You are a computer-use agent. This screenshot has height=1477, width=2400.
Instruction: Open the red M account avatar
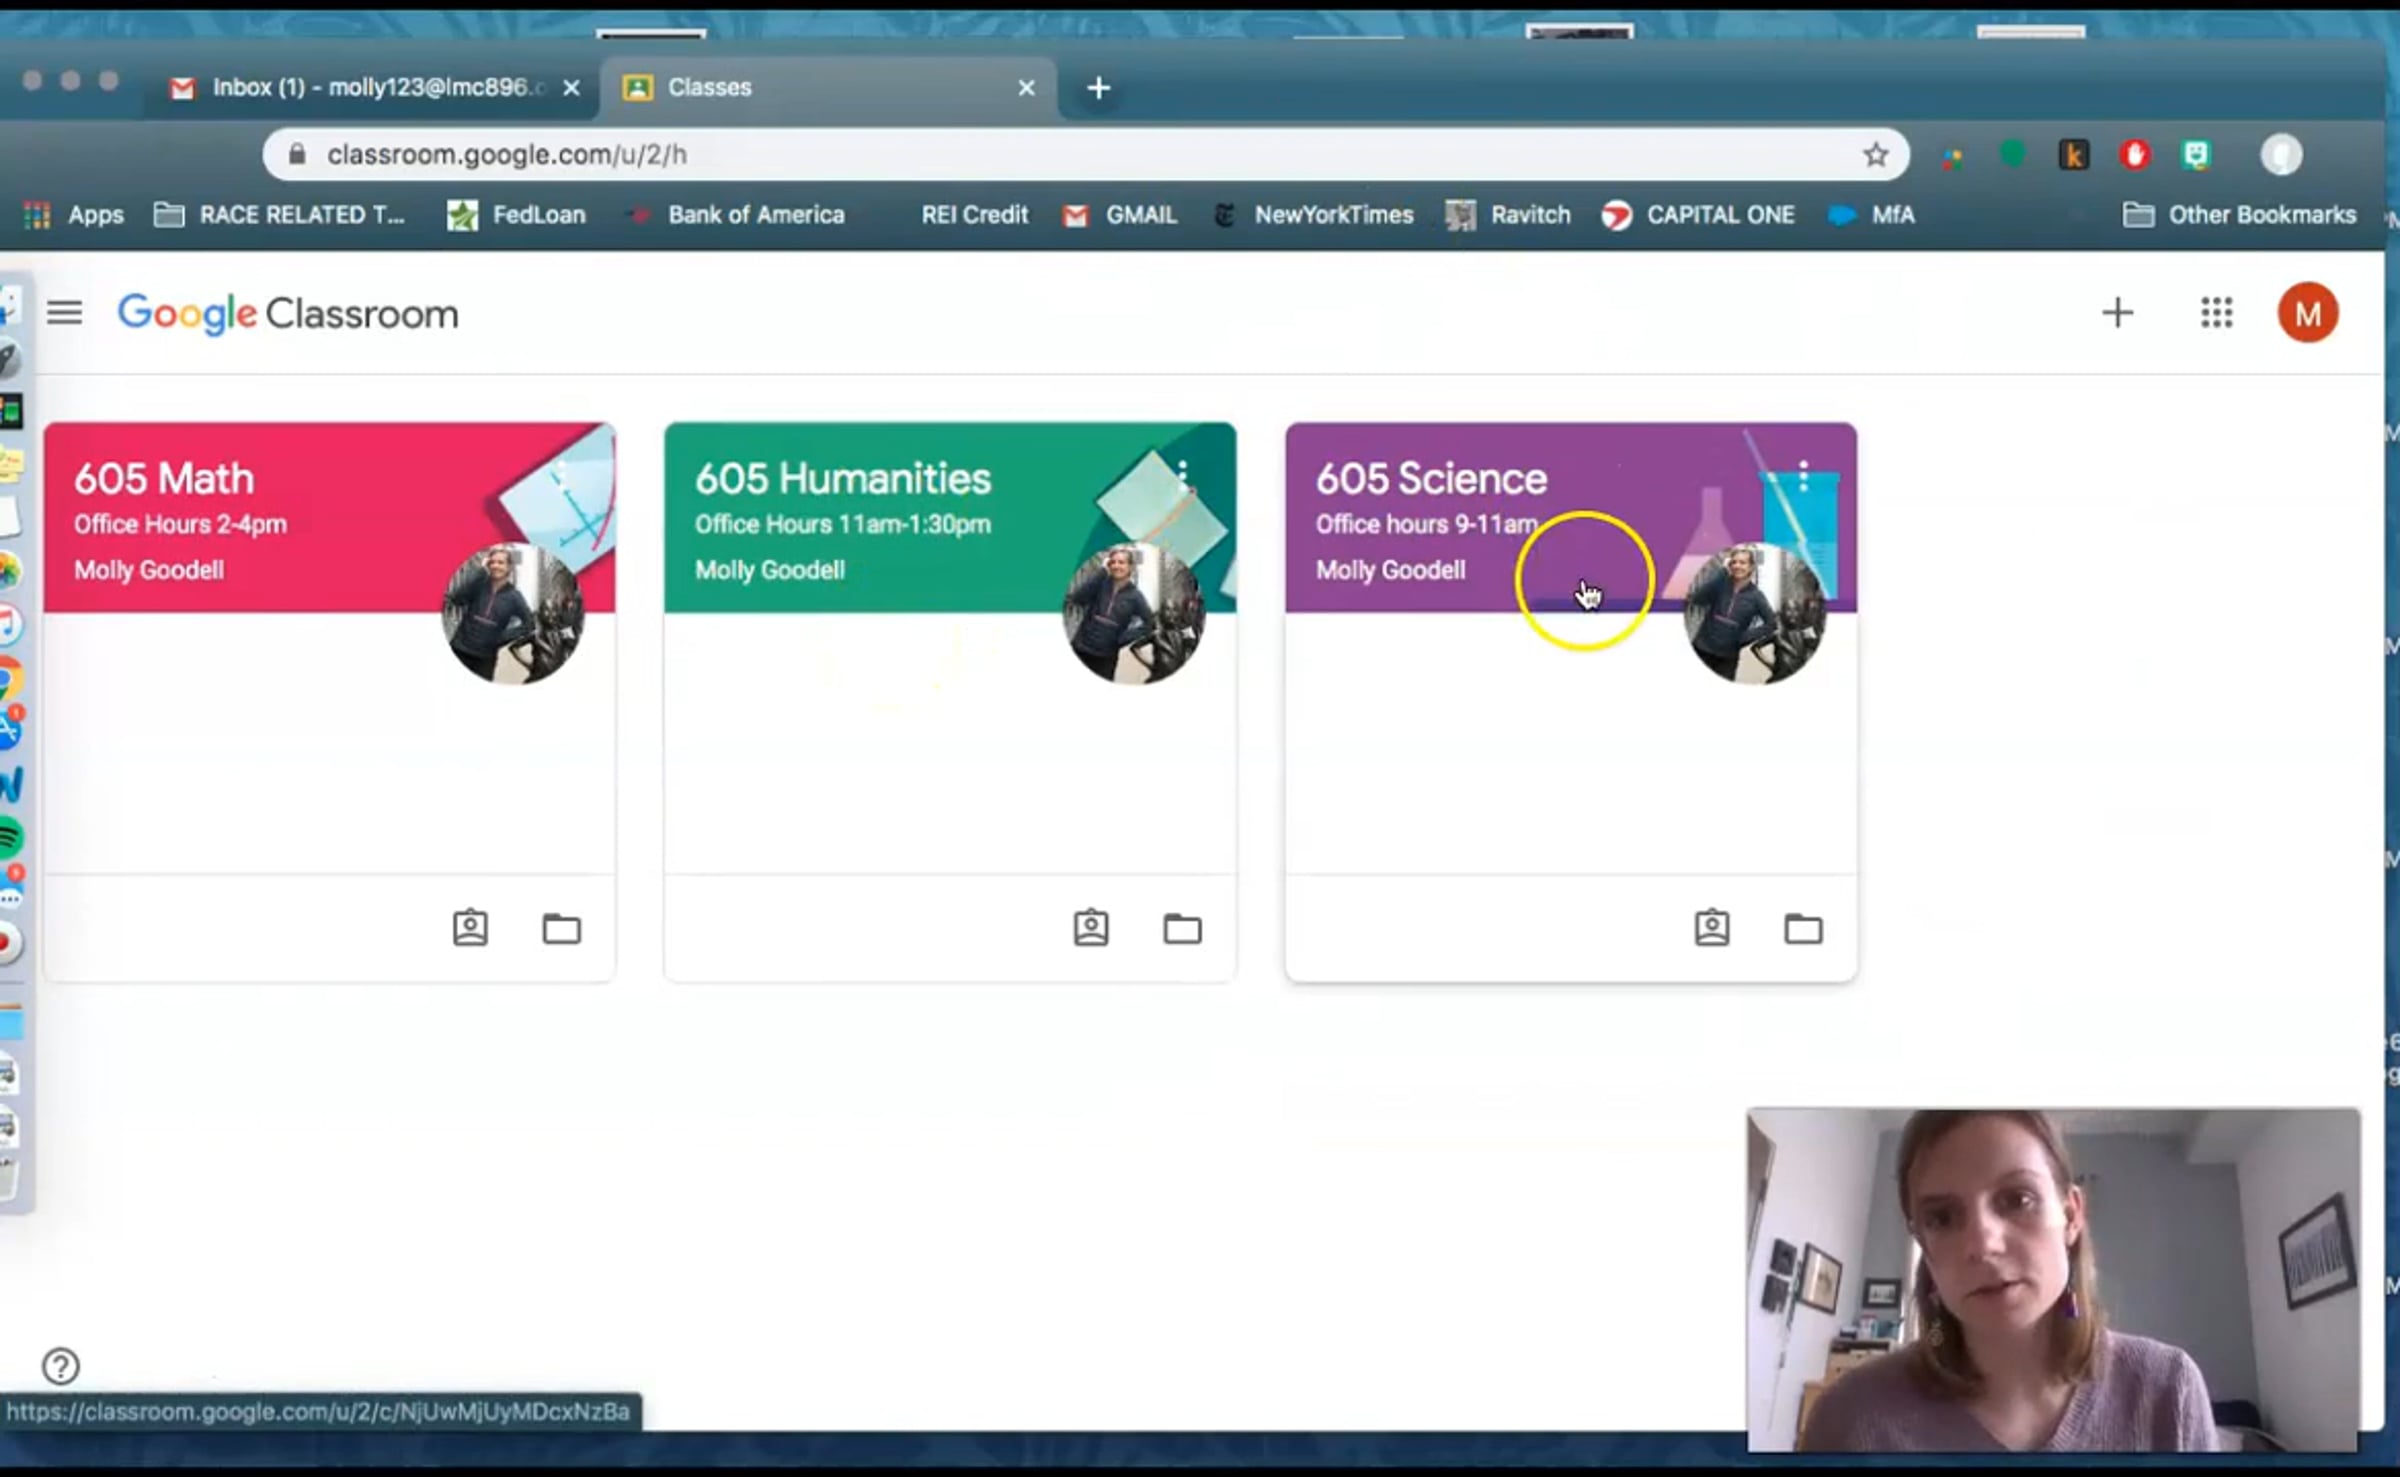point(2307,313)
